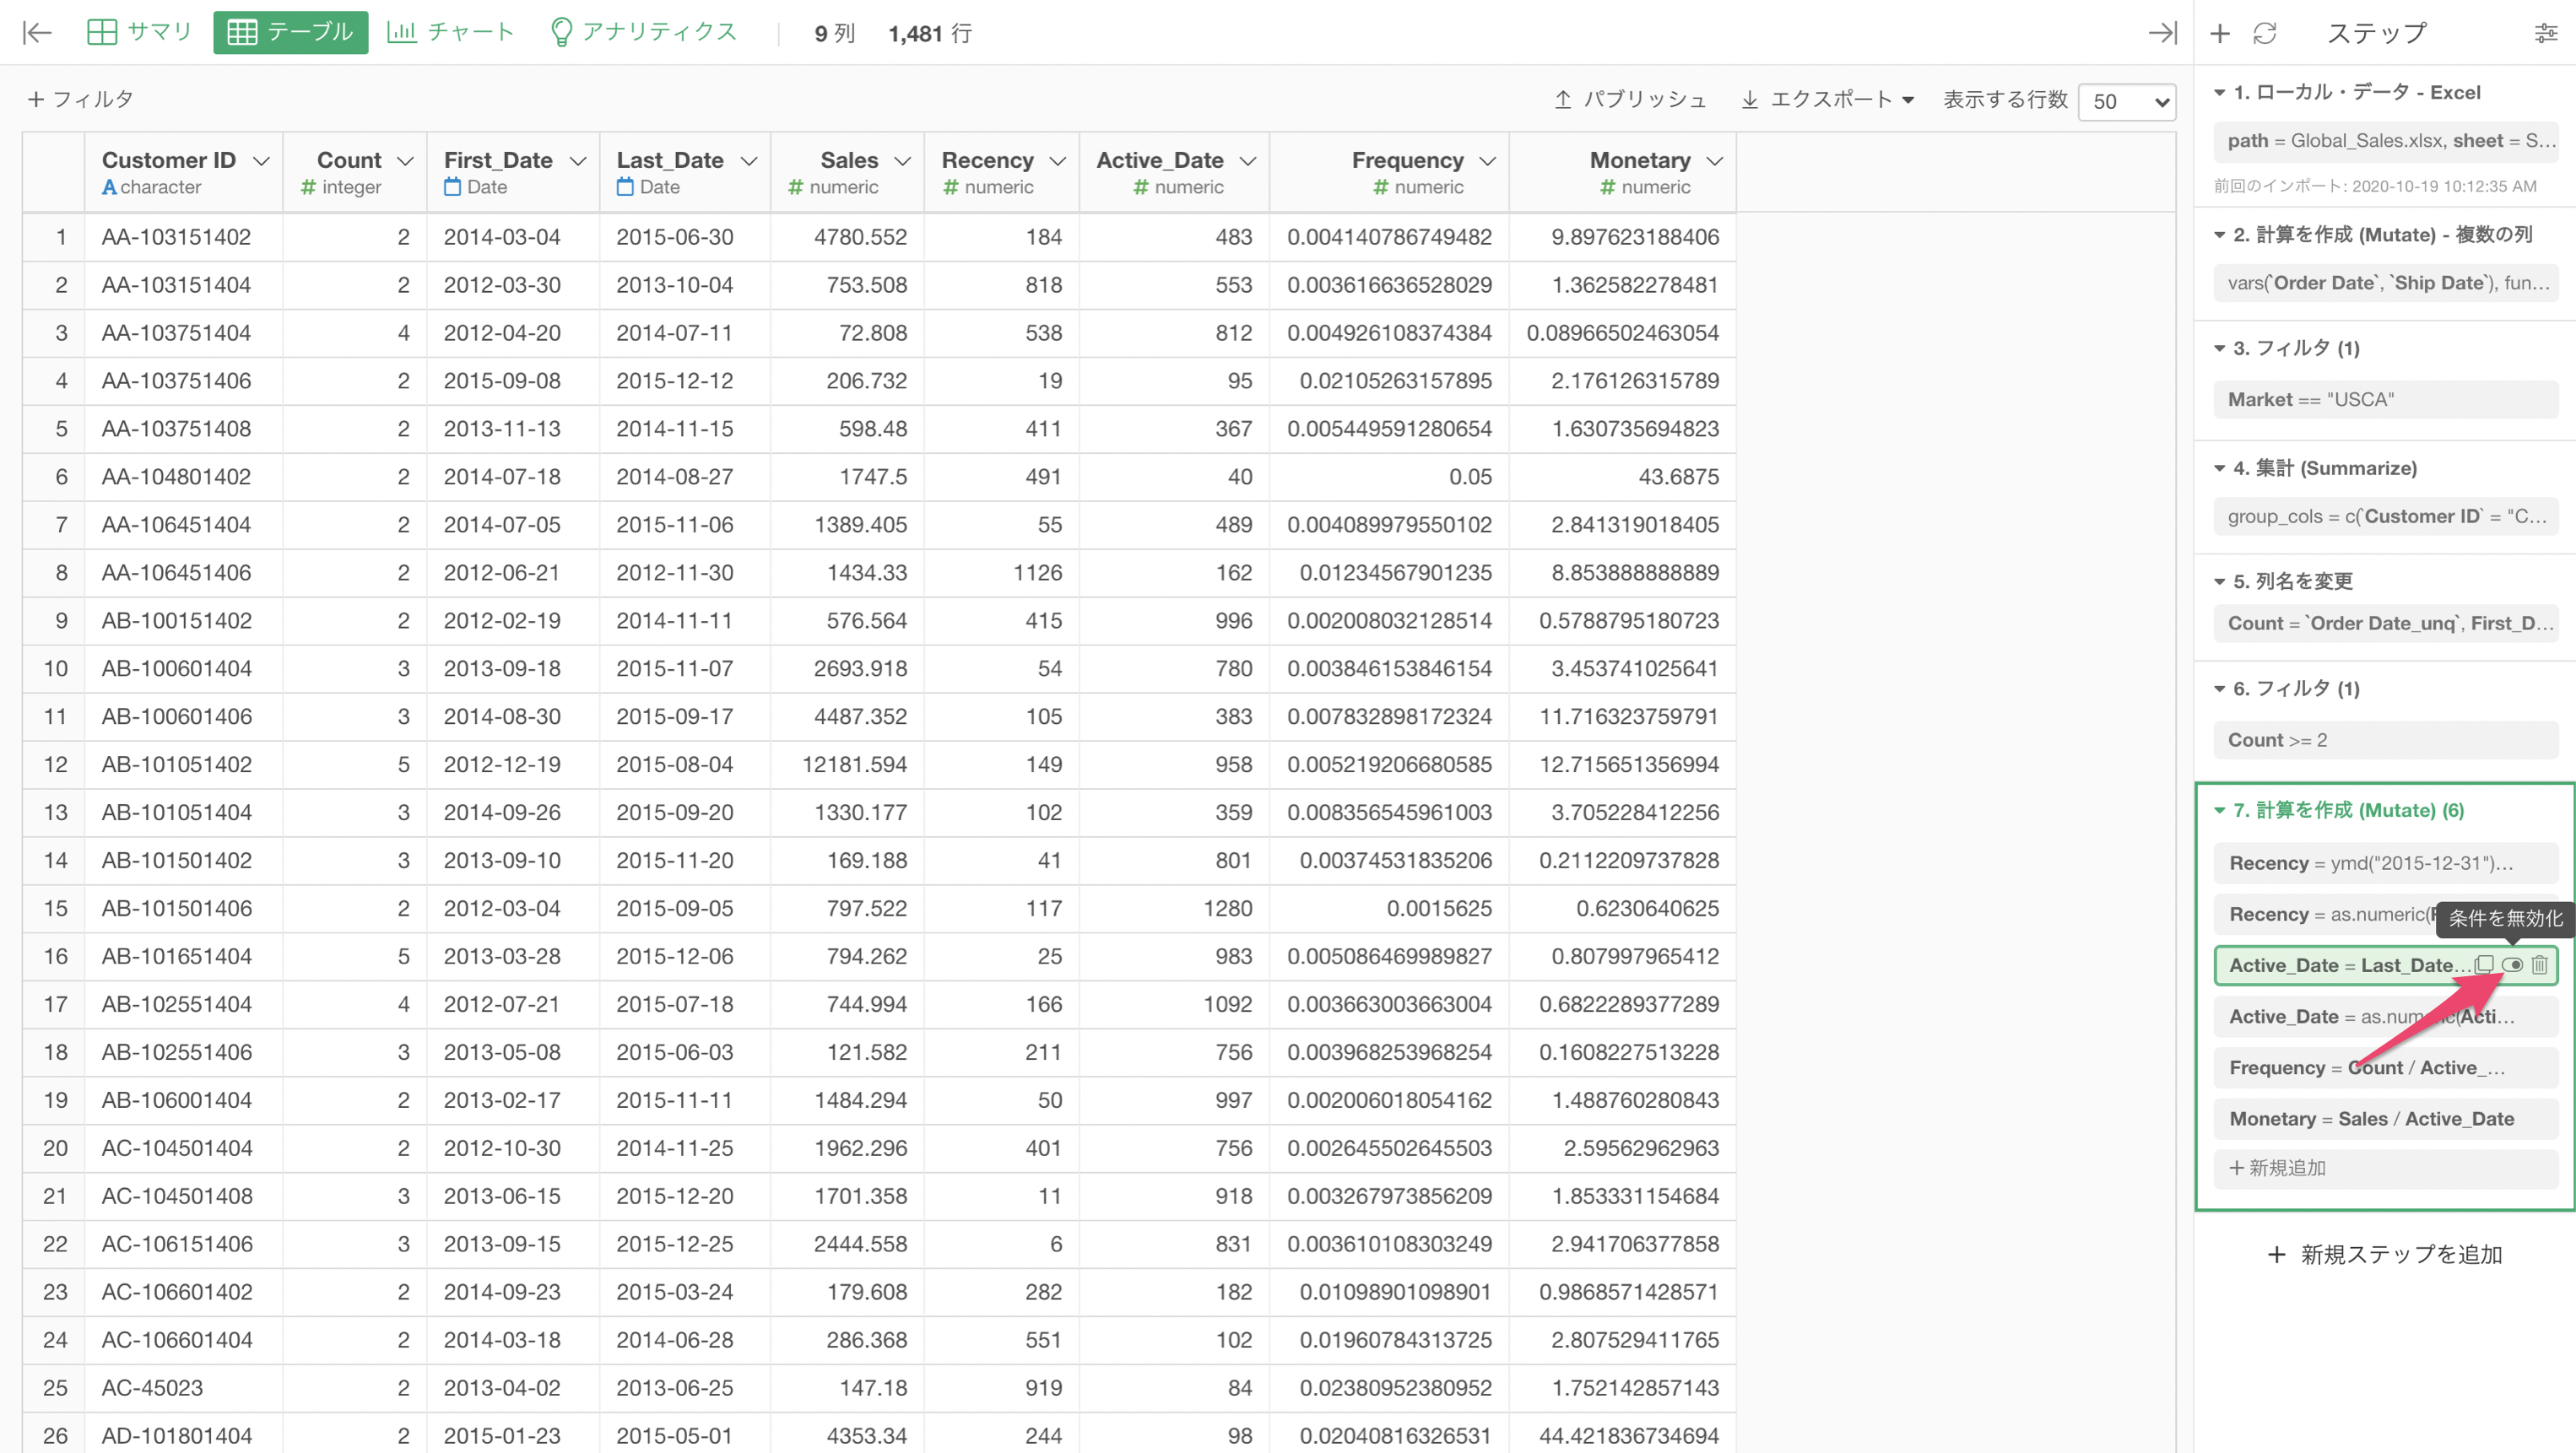
Task: Duplicate the Active_Date calculation with copy icon
Action: click(2484, 965)
